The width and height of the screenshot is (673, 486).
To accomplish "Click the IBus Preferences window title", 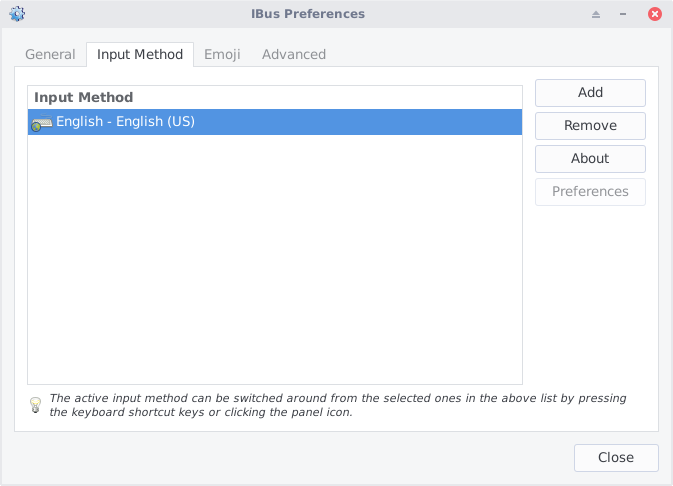I will tap(308, 14).
